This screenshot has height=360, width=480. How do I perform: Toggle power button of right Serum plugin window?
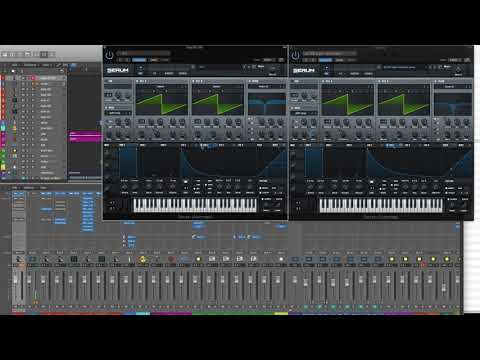(295, 55)
